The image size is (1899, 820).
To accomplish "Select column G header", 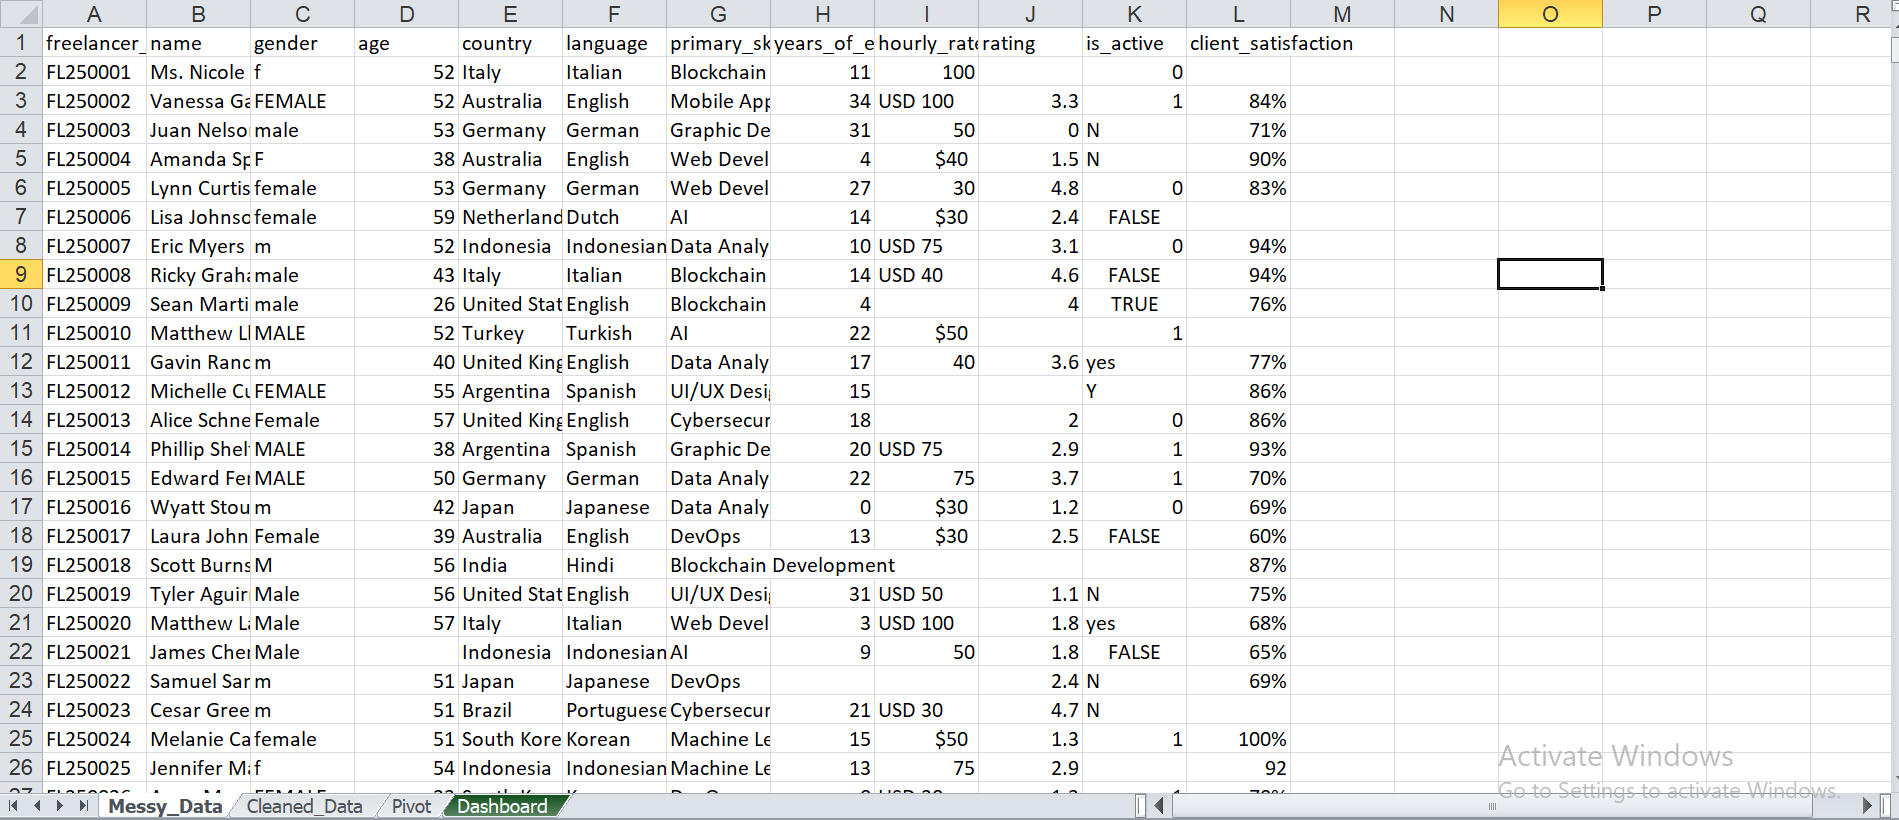I will tap(718, 14).
